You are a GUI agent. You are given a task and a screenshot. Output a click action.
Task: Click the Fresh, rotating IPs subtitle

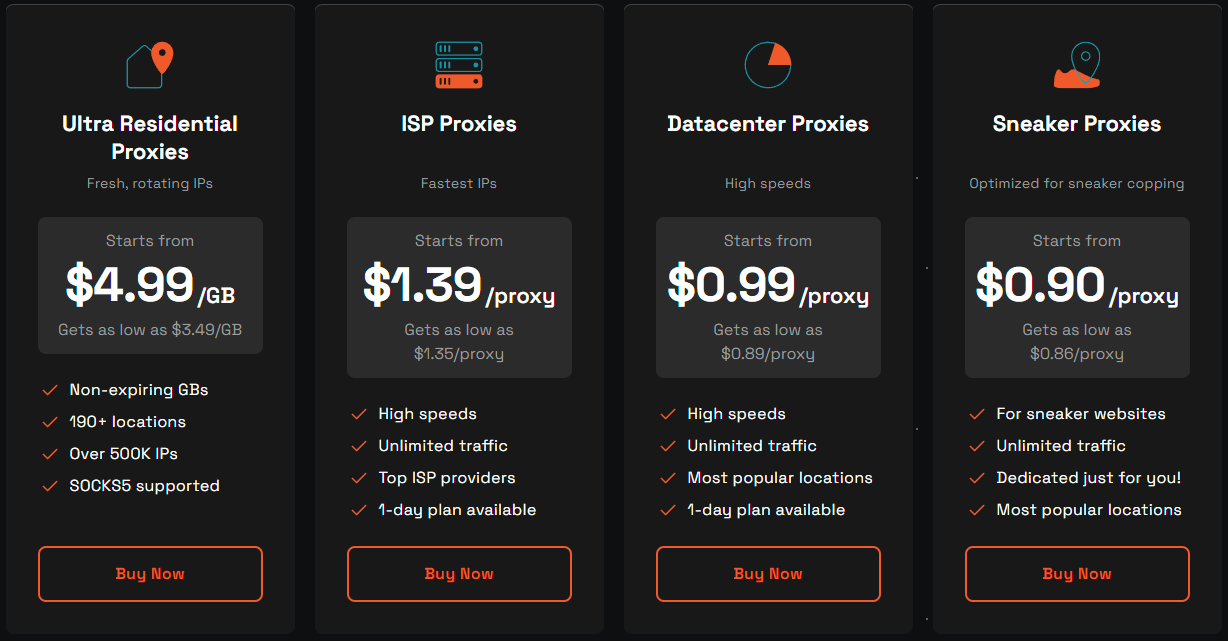click(150, 183)
